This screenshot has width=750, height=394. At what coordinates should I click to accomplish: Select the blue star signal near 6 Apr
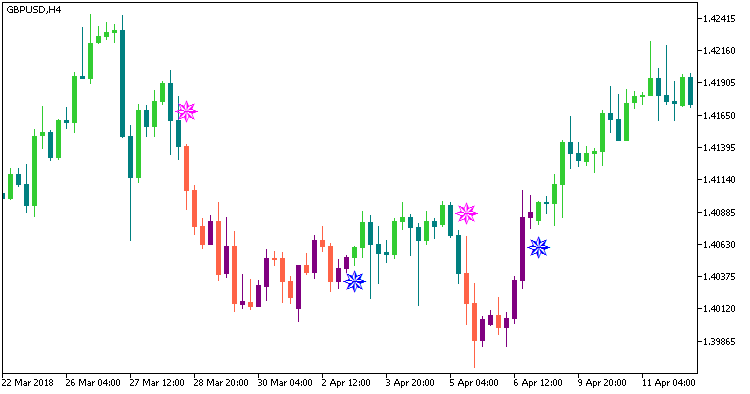[539, 248]
